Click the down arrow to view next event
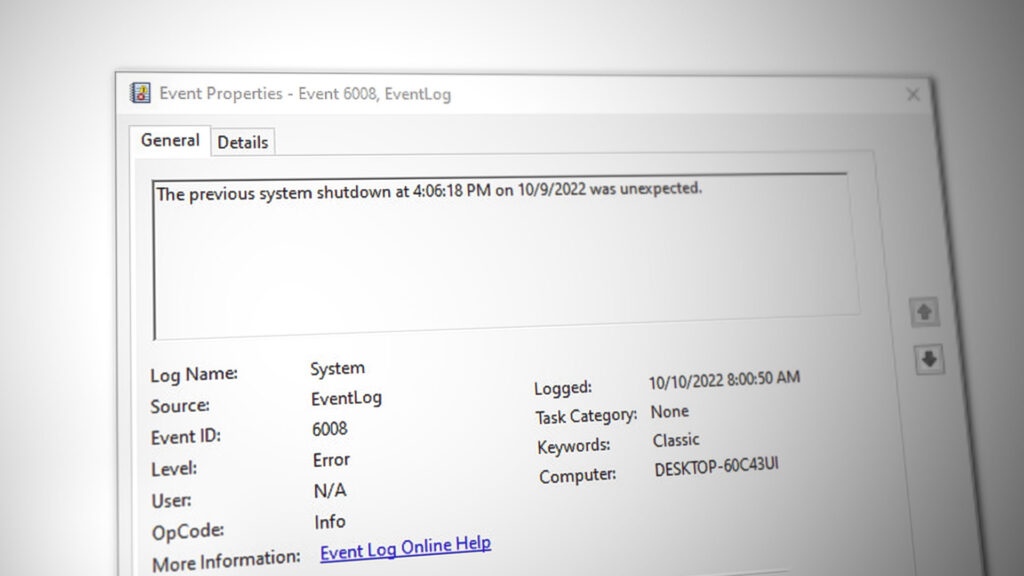 tap(928, 360)
